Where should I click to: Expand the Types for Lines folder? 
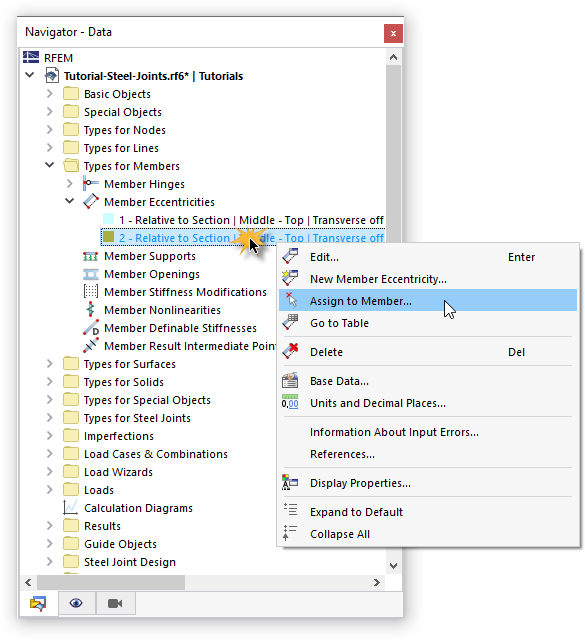pos(49,147)
